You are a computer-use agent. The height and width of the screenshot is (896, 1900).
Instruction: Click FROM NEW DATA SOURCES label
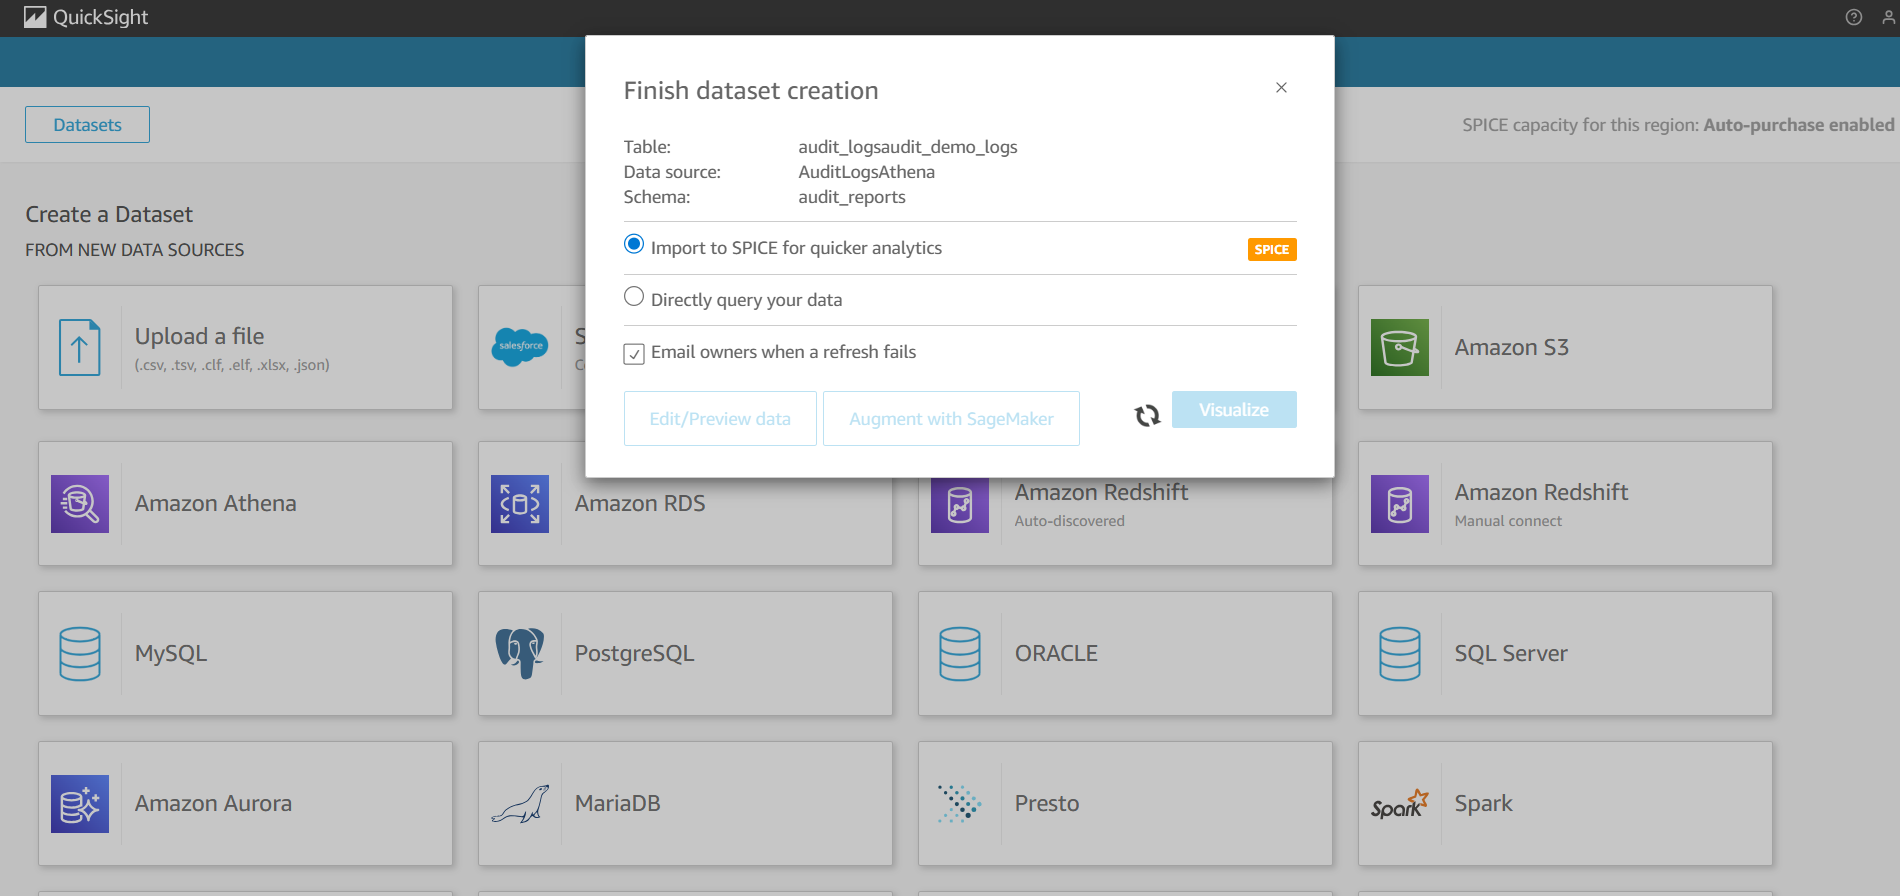(135, 250)
